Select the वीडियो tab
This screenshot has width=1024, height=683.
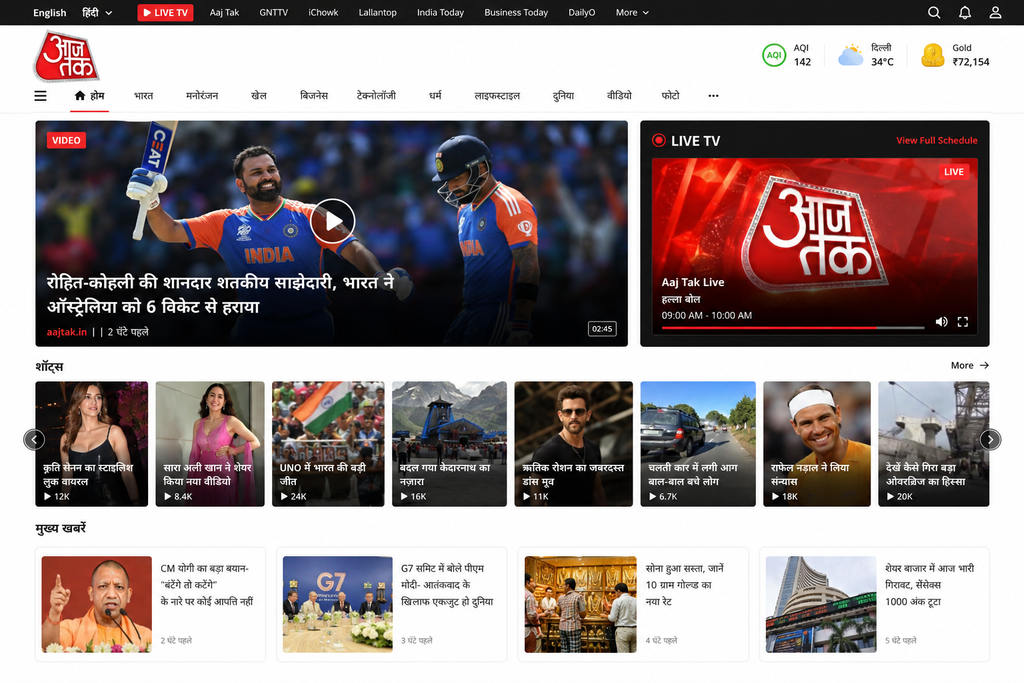pyautogui.click(x=619, y=96)
